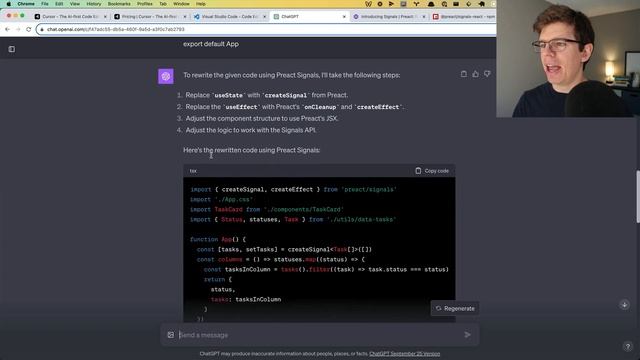Image resolution: width=640 pixels, height=360 pixels.
Task: Switch to the @preact/signals-react npm tab
Action: (464, 16)
